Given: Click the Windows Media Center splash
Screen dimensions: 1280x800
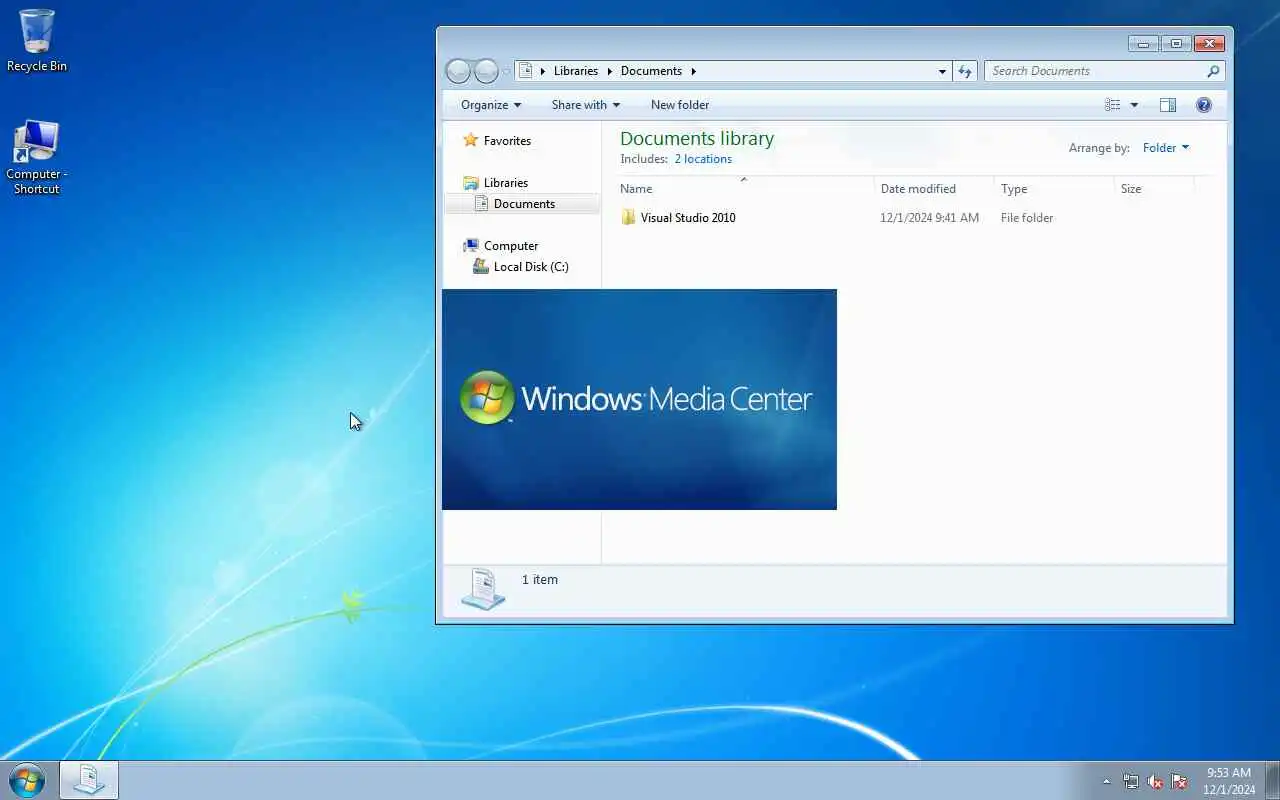Looking at the screenshot, I should pyautogui.click(x=639, y=400).
